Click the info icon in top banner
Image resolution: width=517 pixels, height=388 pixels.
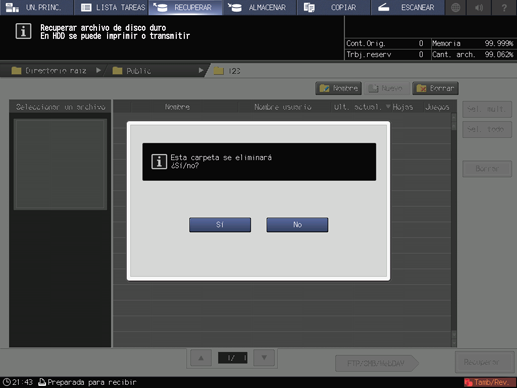tap(23, 32)
